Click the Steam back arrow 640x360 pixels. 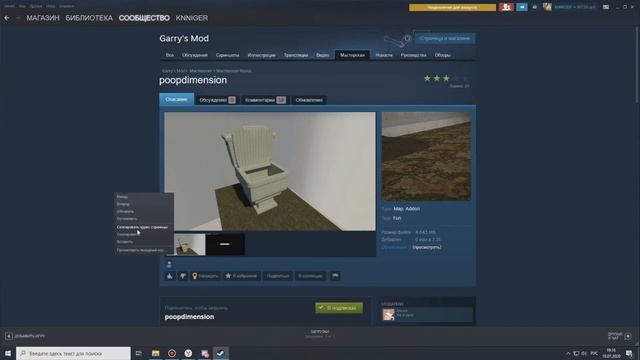click(x=7, y=18)
